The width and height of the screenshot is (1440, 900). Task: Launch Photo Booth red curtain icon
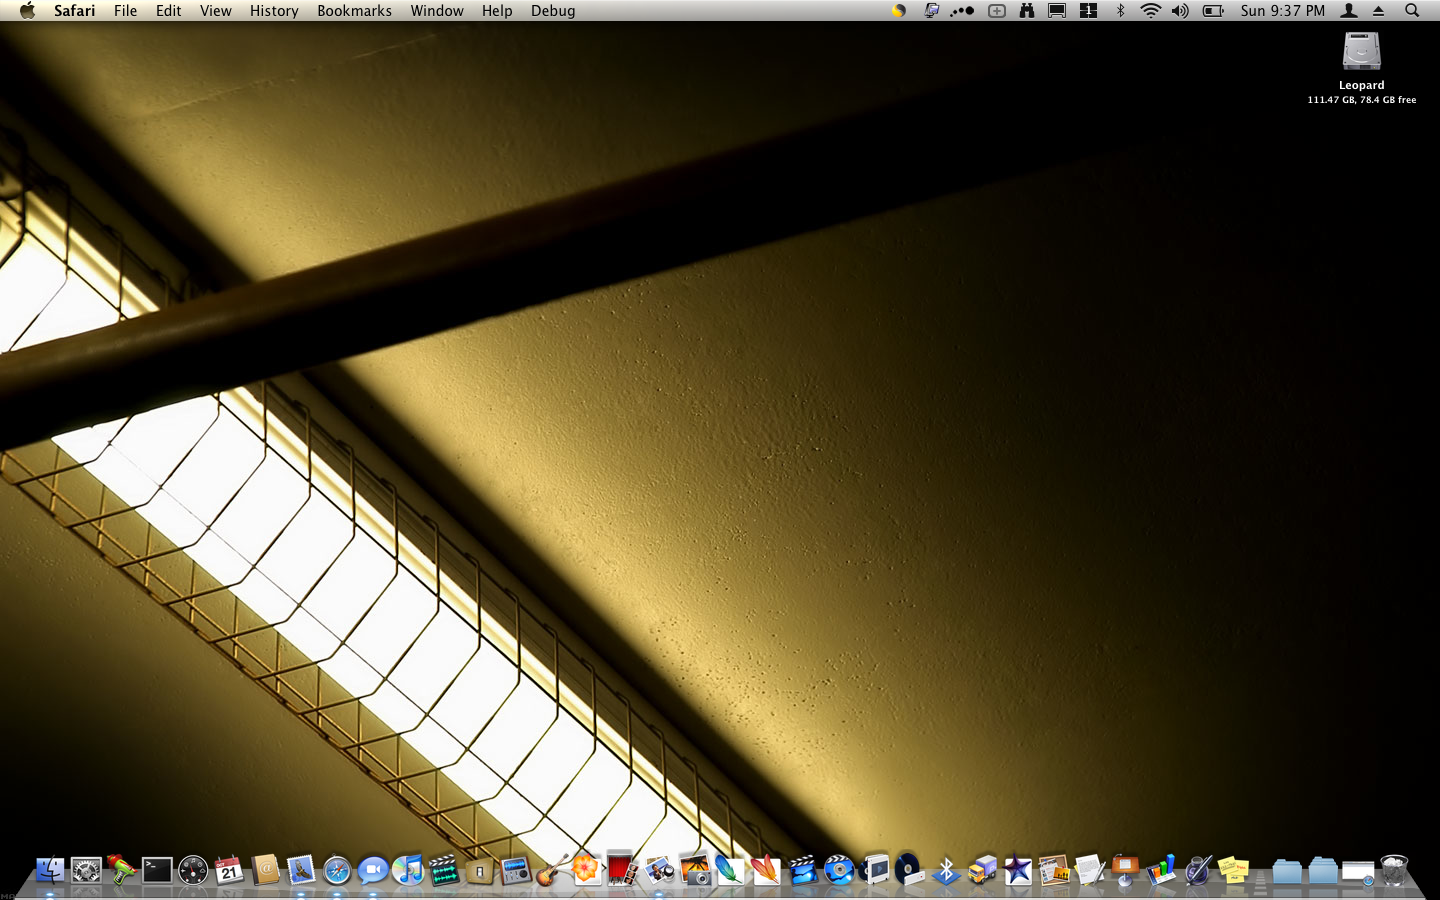pyautogui.click(x=622, y=868)
